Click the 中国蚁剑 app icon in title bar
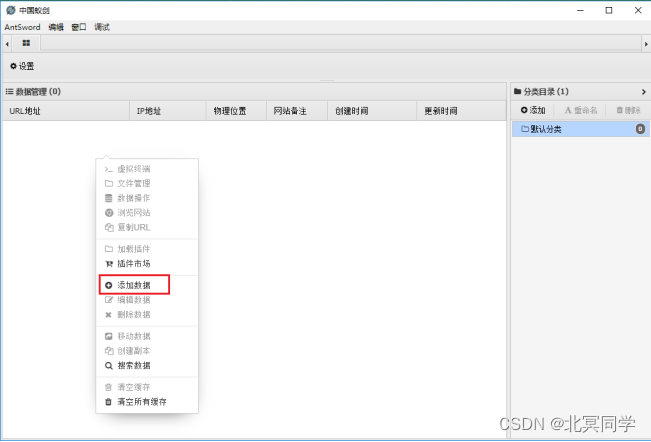 pos(11,10)
